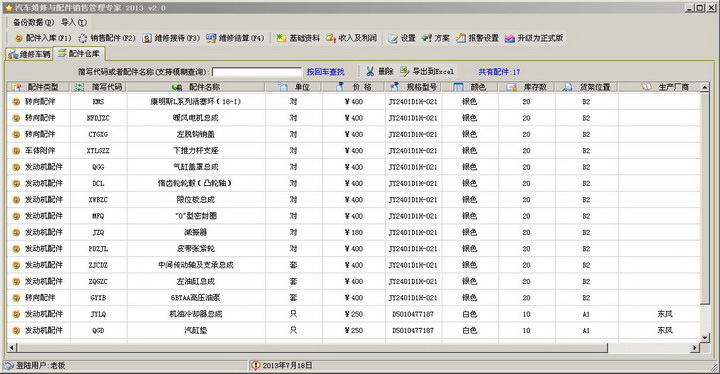Click status bar 登陆用户:老板 entry
Image resolution: width=720 pixels, height=374 pixels.
[x=35, y=366]
